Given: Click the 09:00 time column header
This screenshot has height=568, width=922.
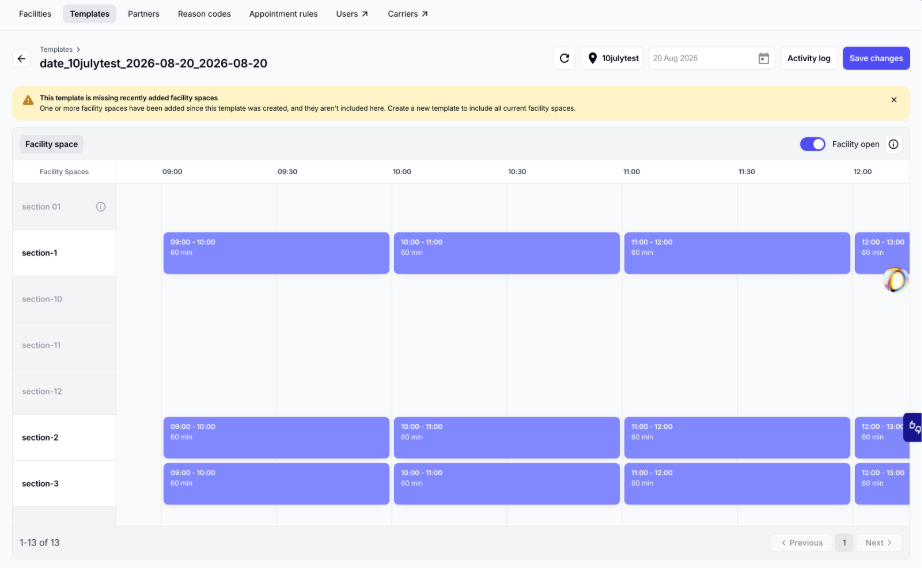Looking at the screenshot, I should pyautogui.click(x=172, y=172).
